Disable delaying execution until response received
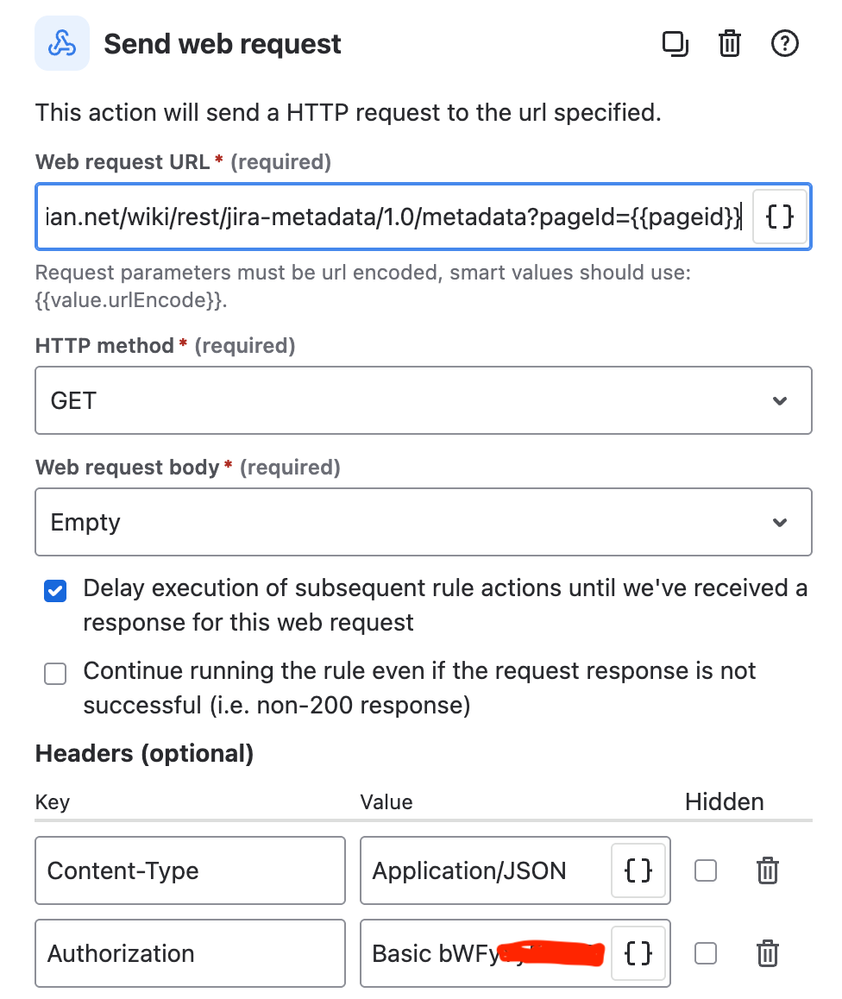 point(55,591)
